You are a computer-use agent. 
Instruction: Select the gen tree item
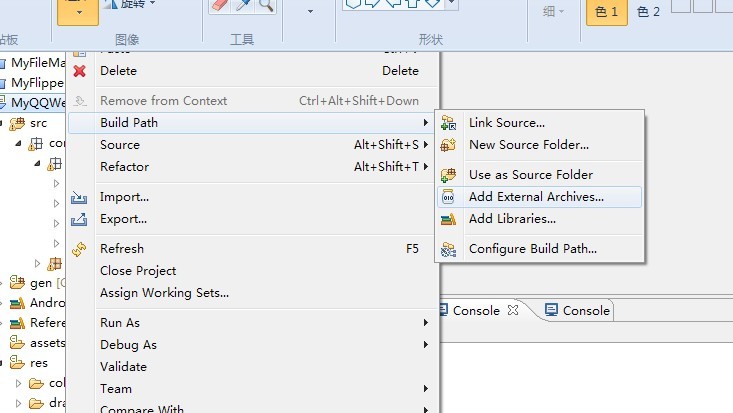tap(41, 283)
